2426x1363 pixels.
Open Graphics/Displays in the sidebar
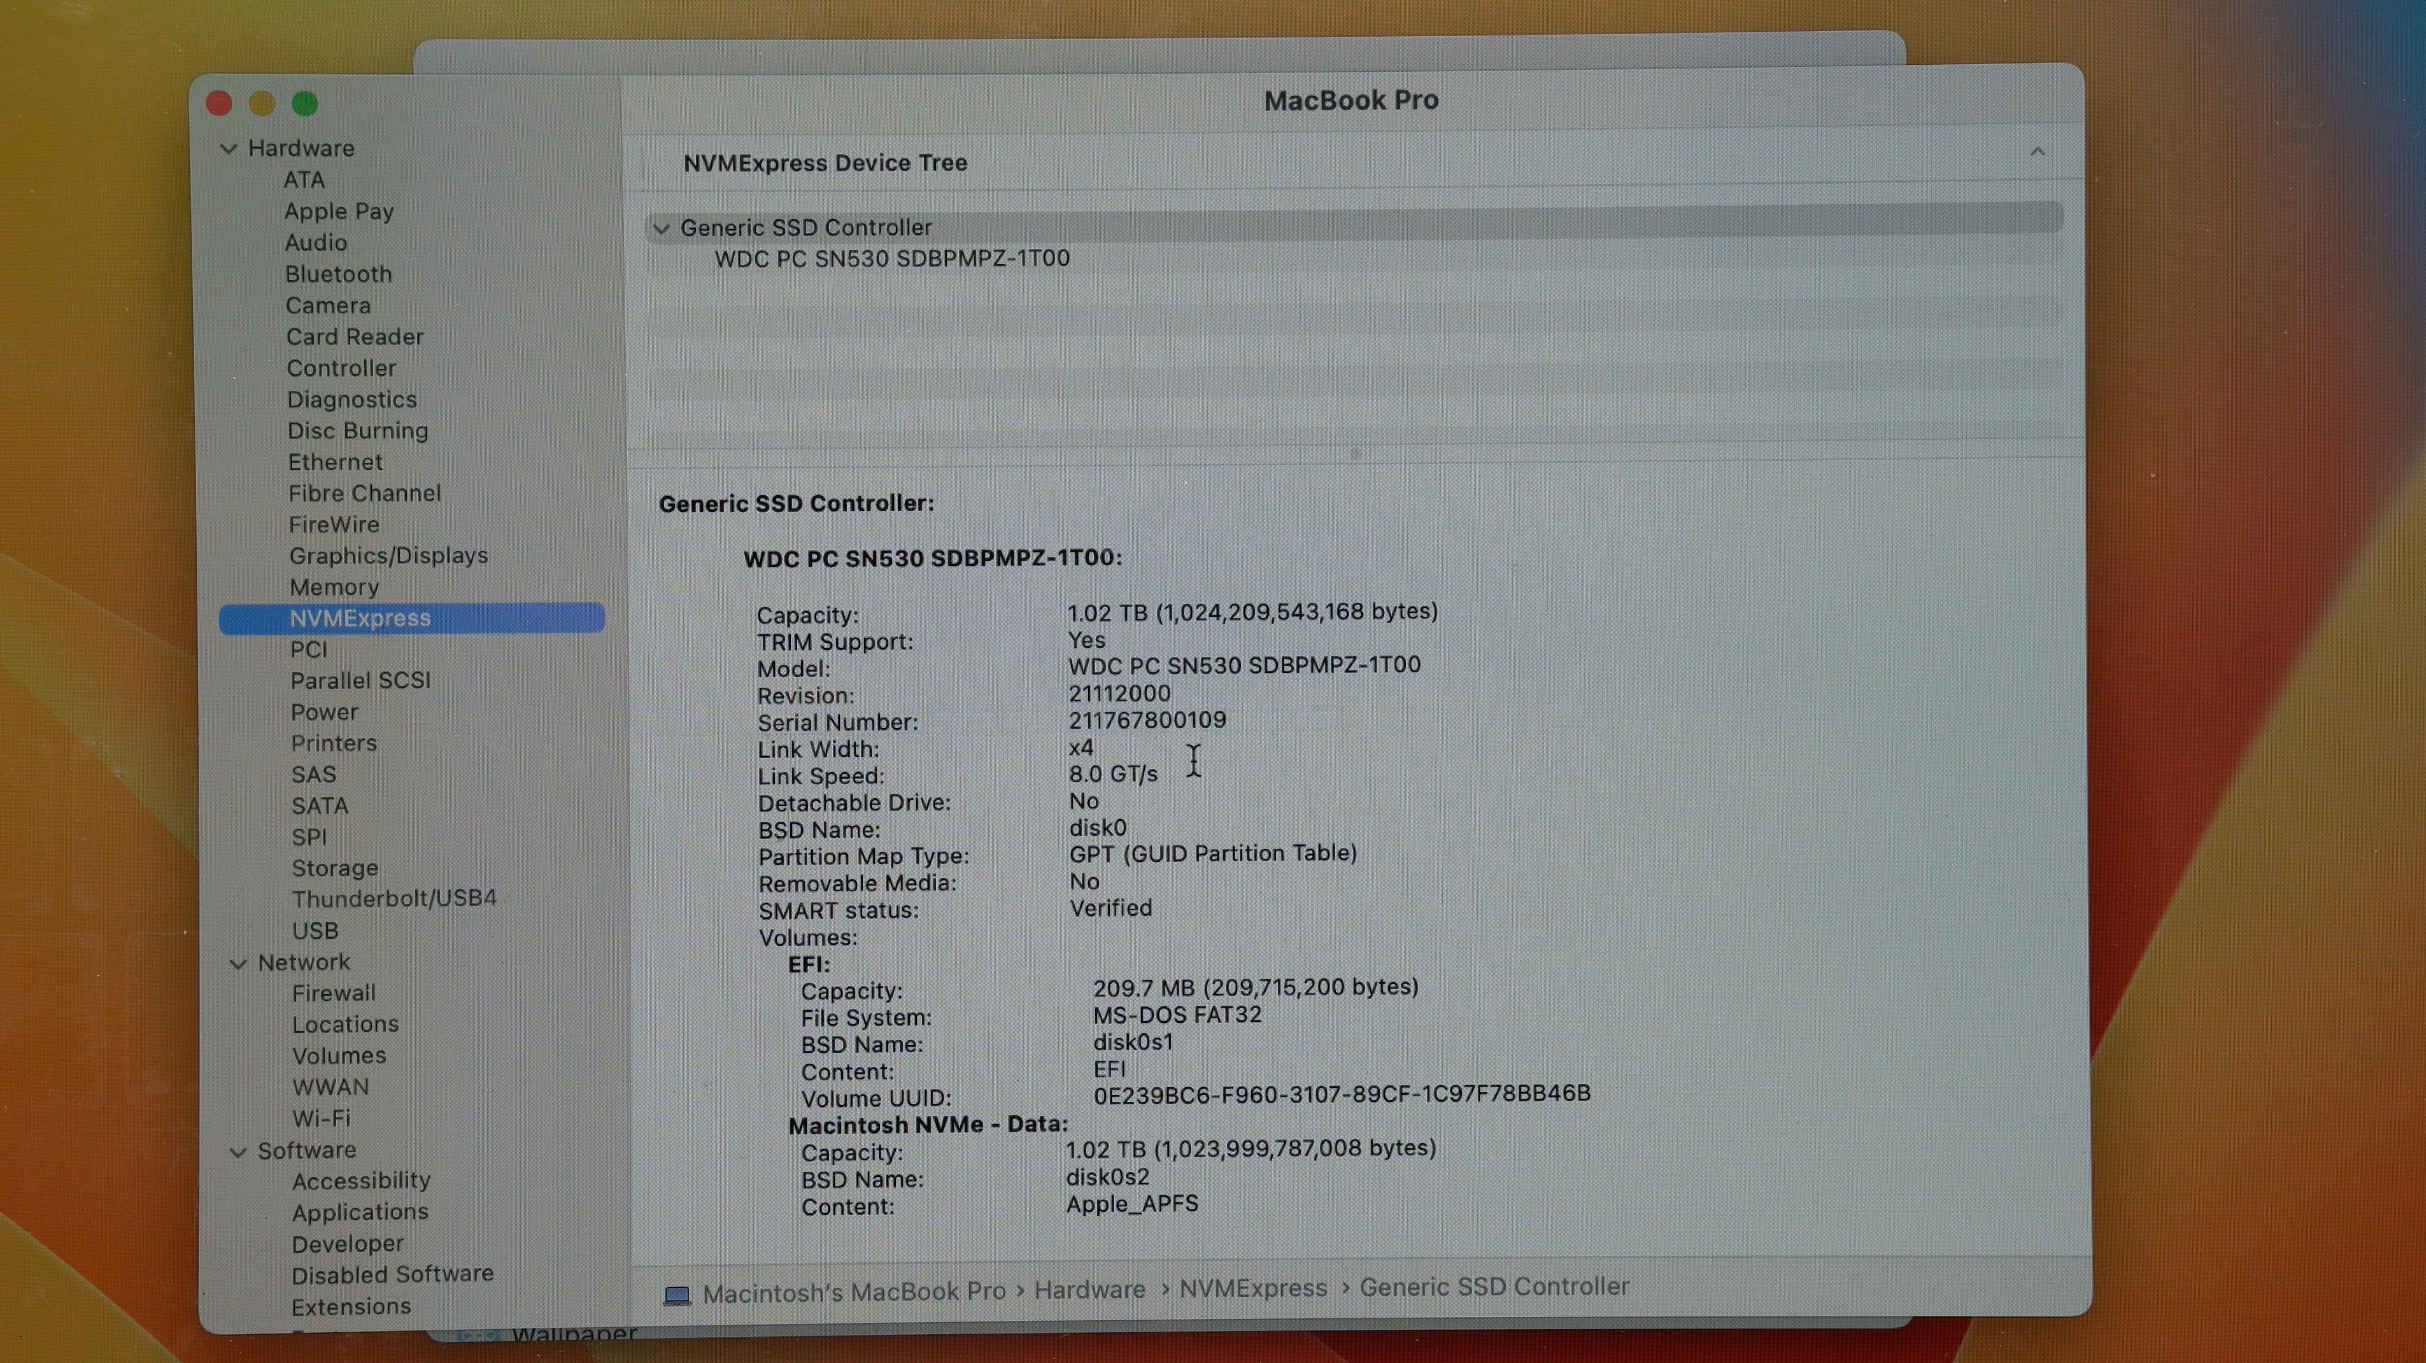pyautogui.click(x=388, y=556)
